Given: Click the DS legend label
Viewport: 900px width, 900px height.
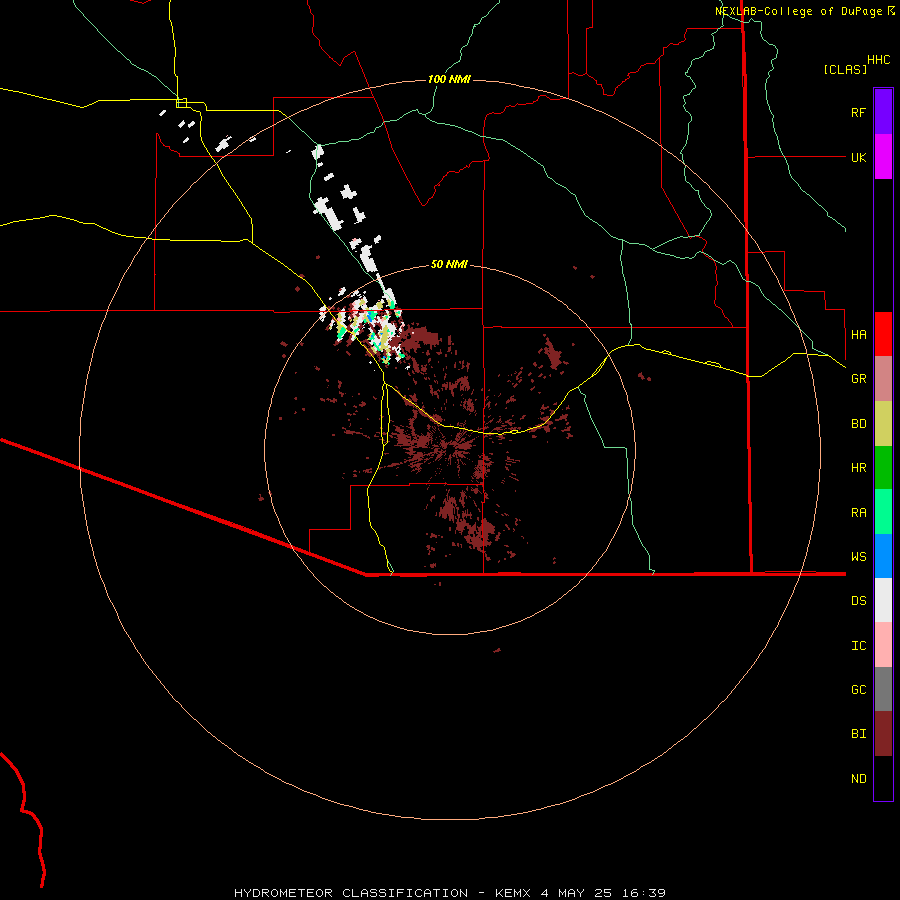Looking at the screenshot, I should [x=858, y=601].
